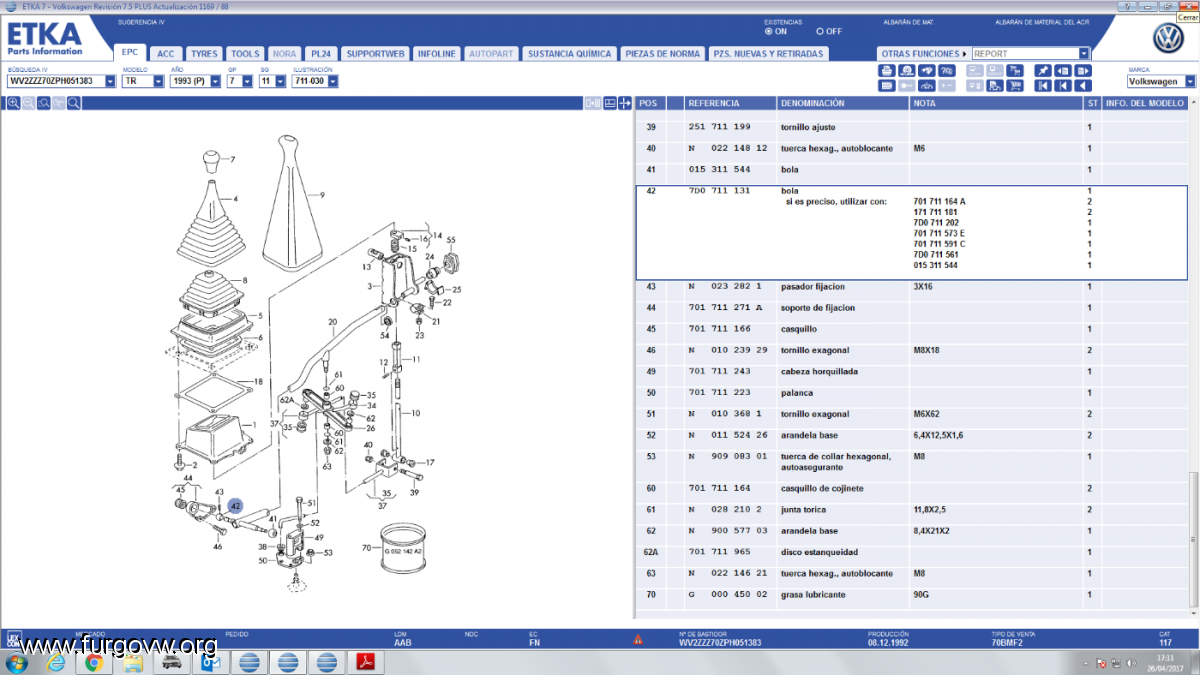The width and height of the screenshot is (1200, 675).
Task: Select row 62A disco estanqueidad
Action: click(910, 552)
